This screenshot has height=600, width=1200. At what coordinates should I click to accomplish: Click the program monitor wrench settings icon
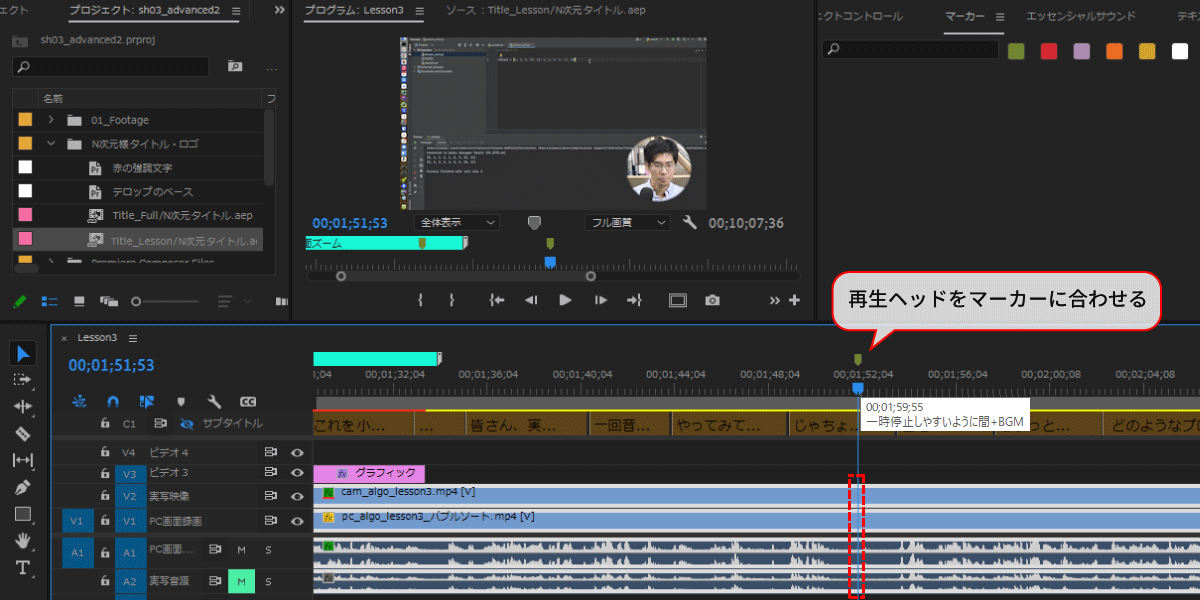[x=690, y=222]
